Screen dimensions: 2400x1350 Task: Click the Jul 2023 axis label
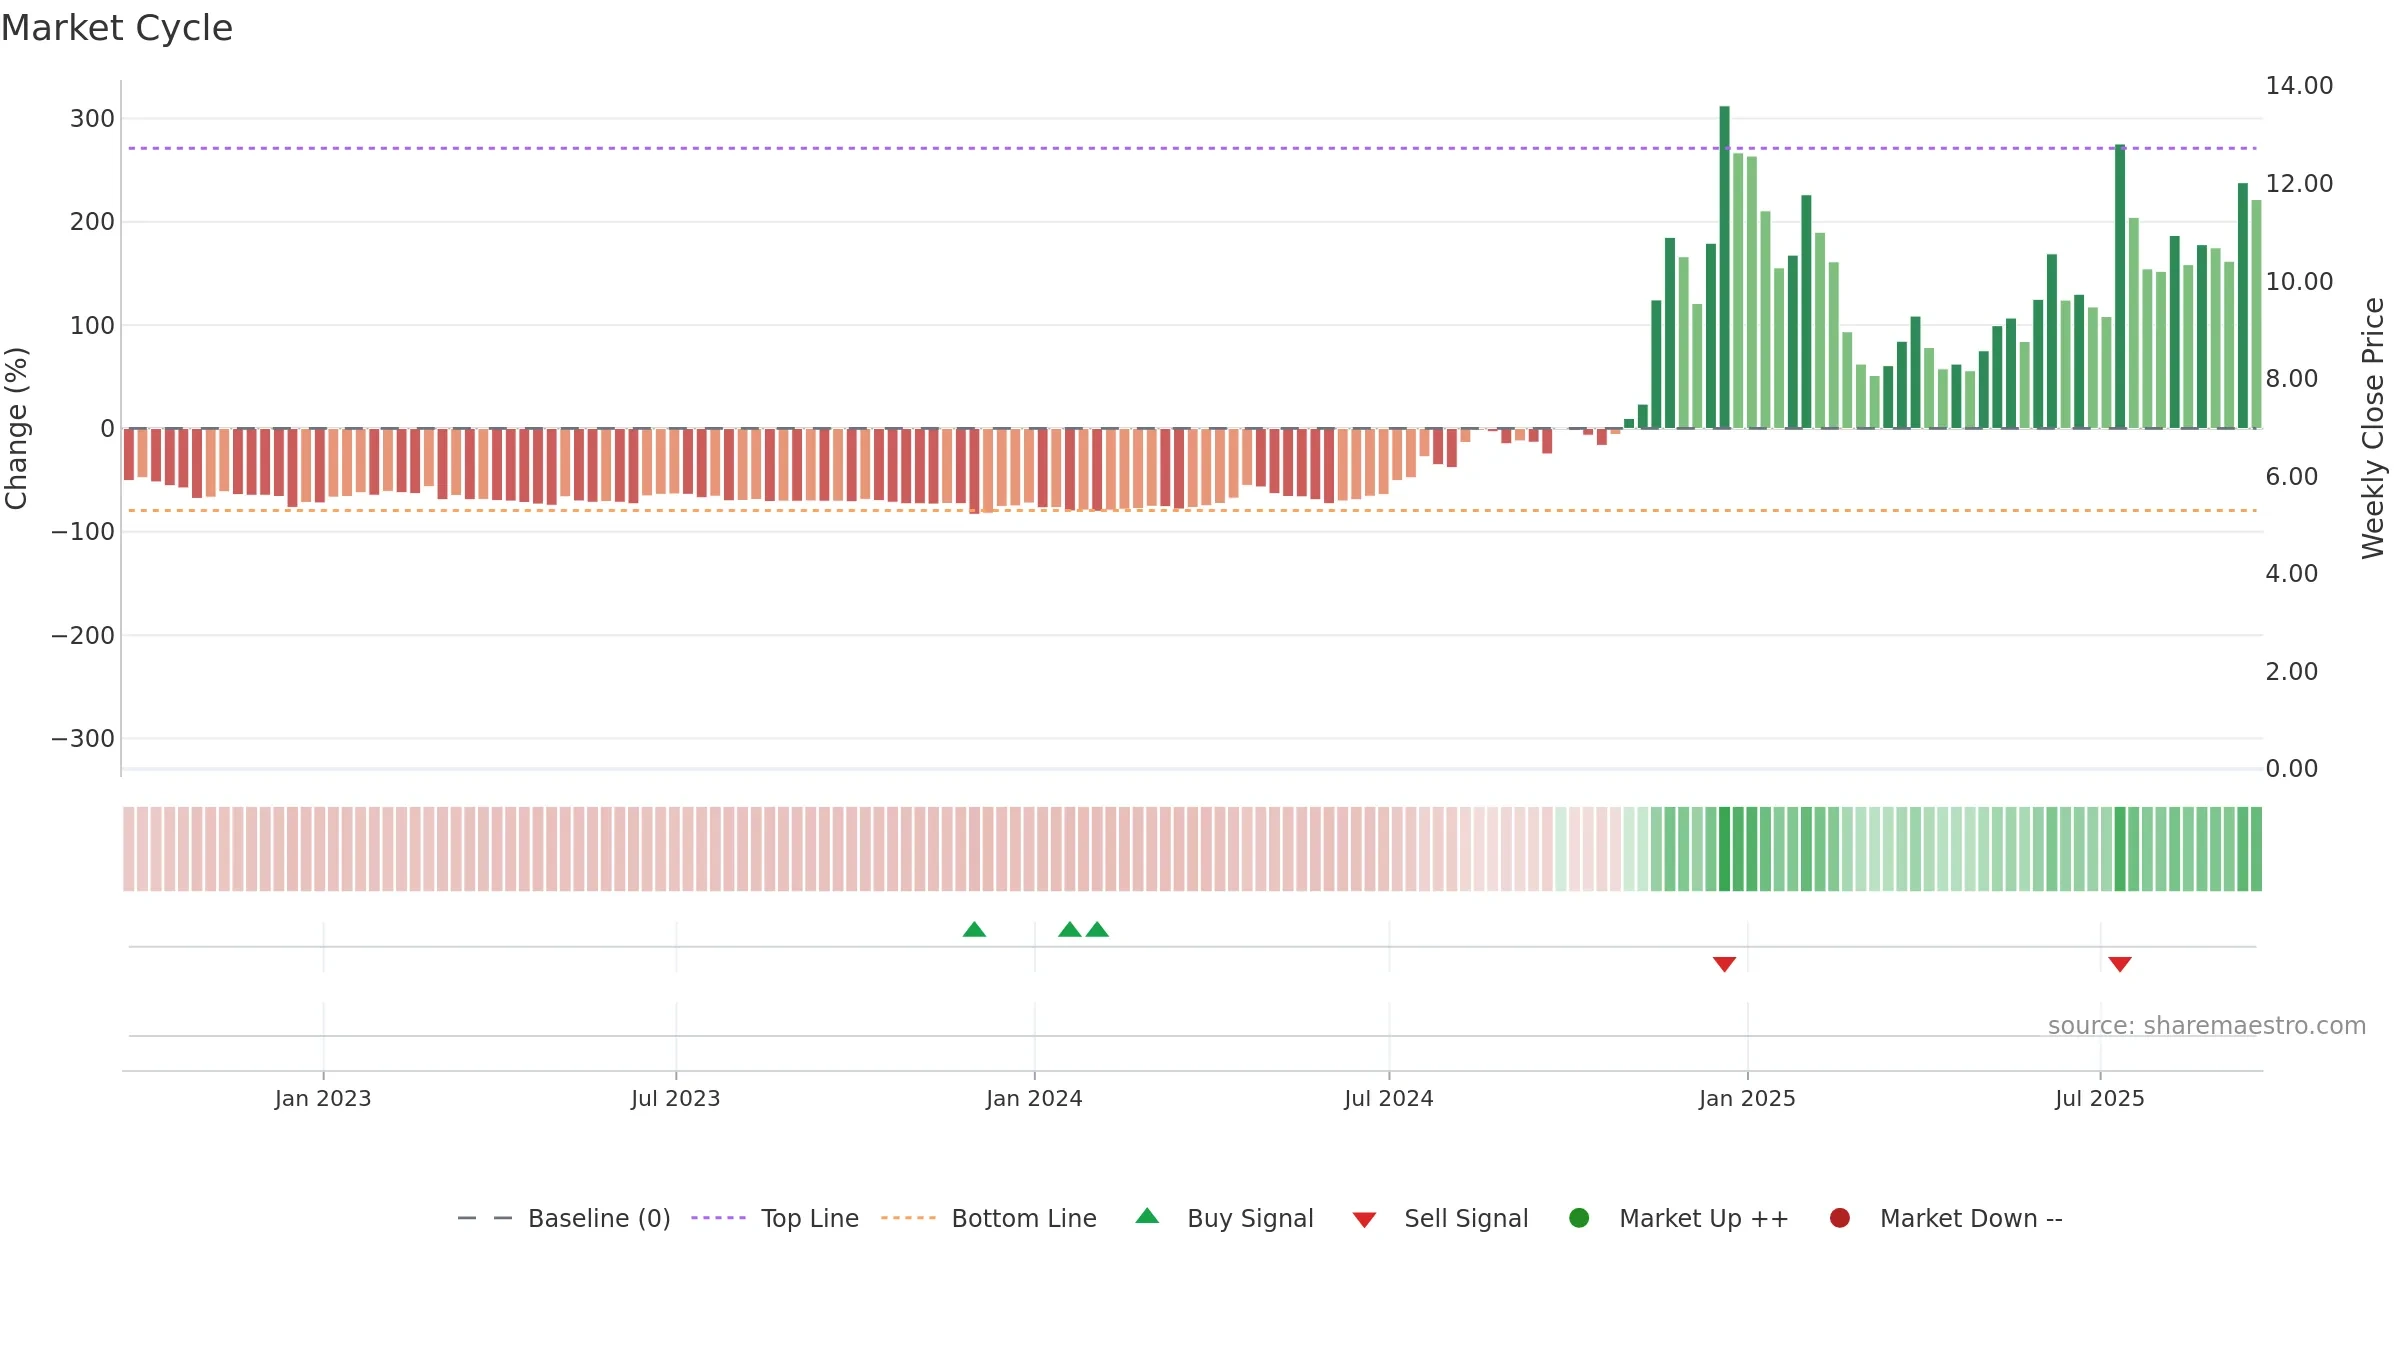pyautogui.click(x=676, y=1099)
